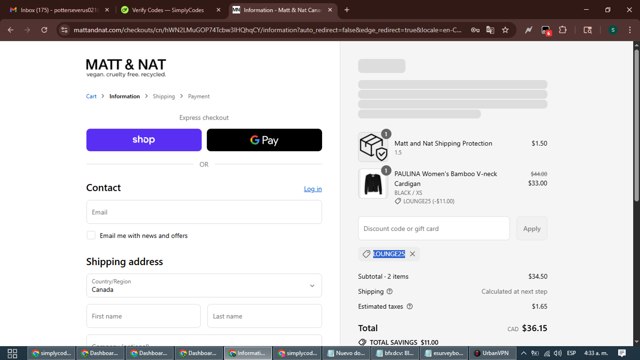Click the Subtotal $34.50 value
The width and height of the screenshot is (640, 360).
538,276
